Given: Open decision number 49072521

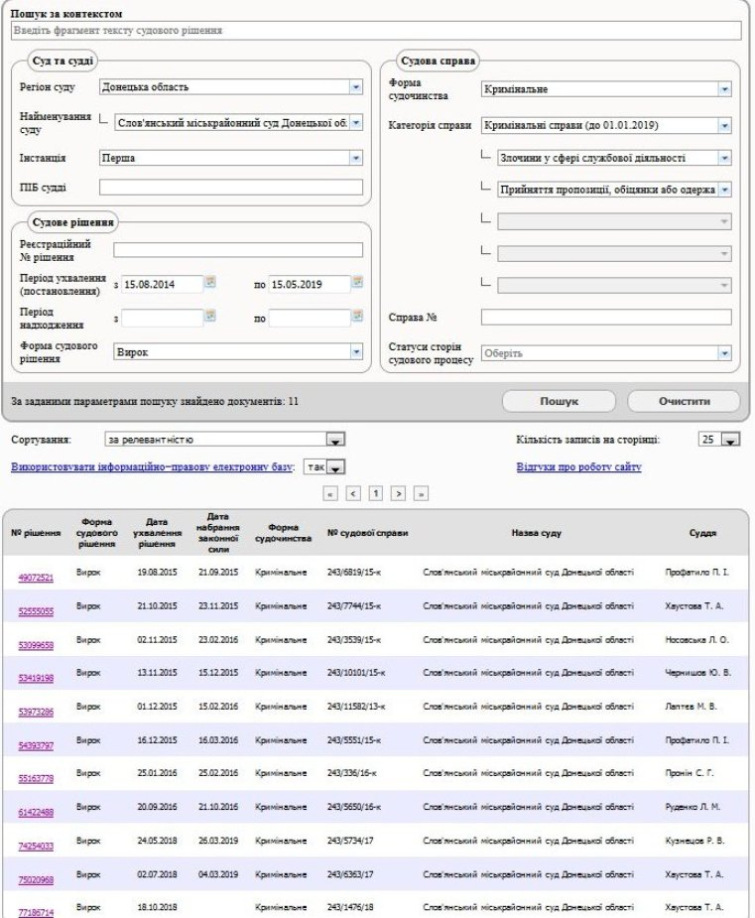Looking at the screenshot, I should (x=33, y=577).
